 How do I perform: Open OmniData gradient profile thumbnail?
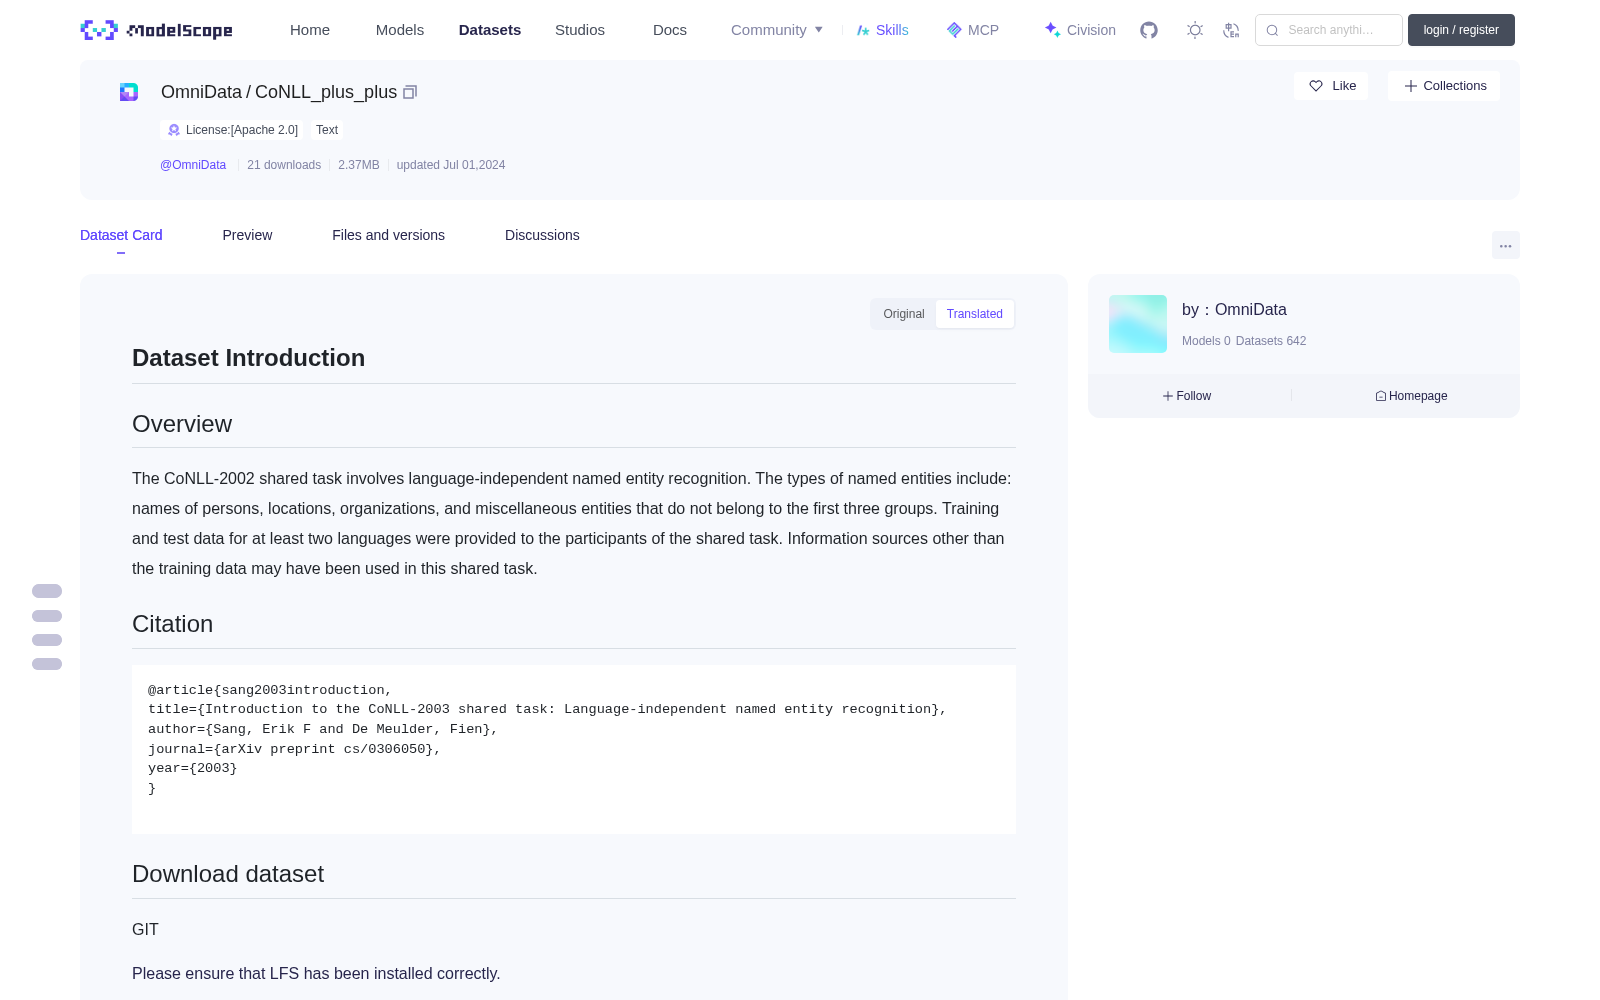point(1138,324)
